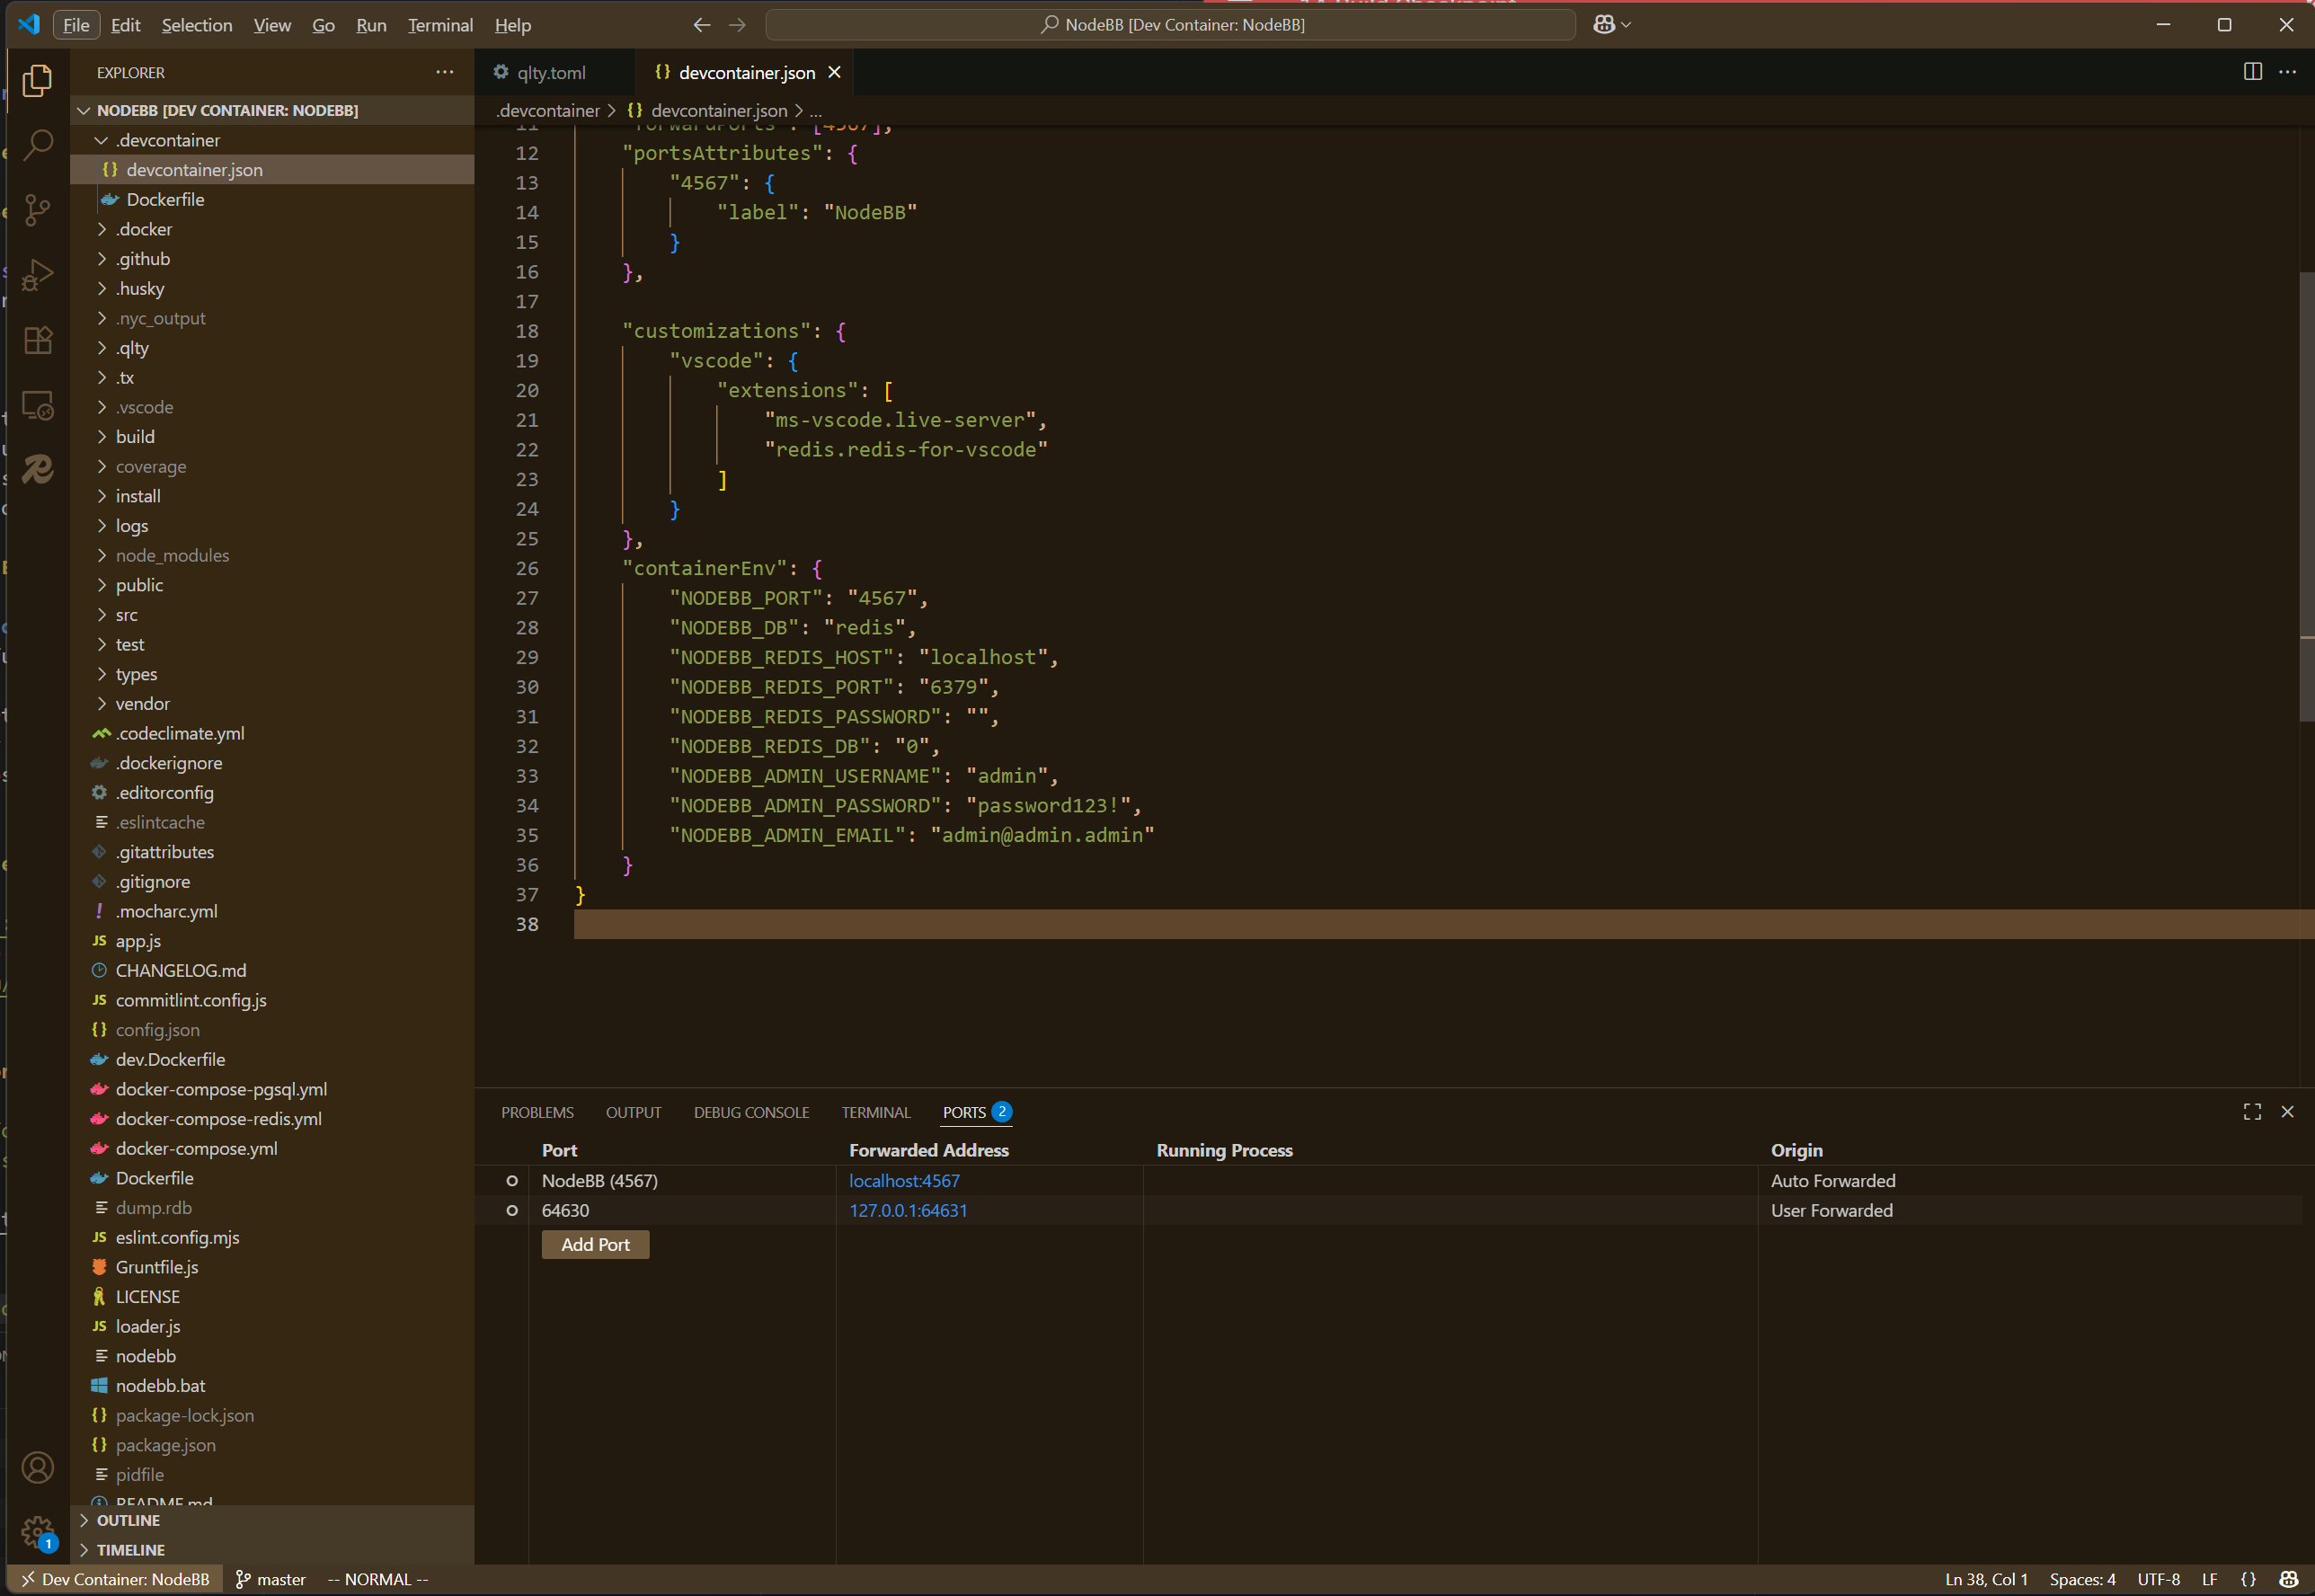The height and width of the screenshot is (1596, 2315).
Task: Open the File menu
Action: click(x=76, y=25)
